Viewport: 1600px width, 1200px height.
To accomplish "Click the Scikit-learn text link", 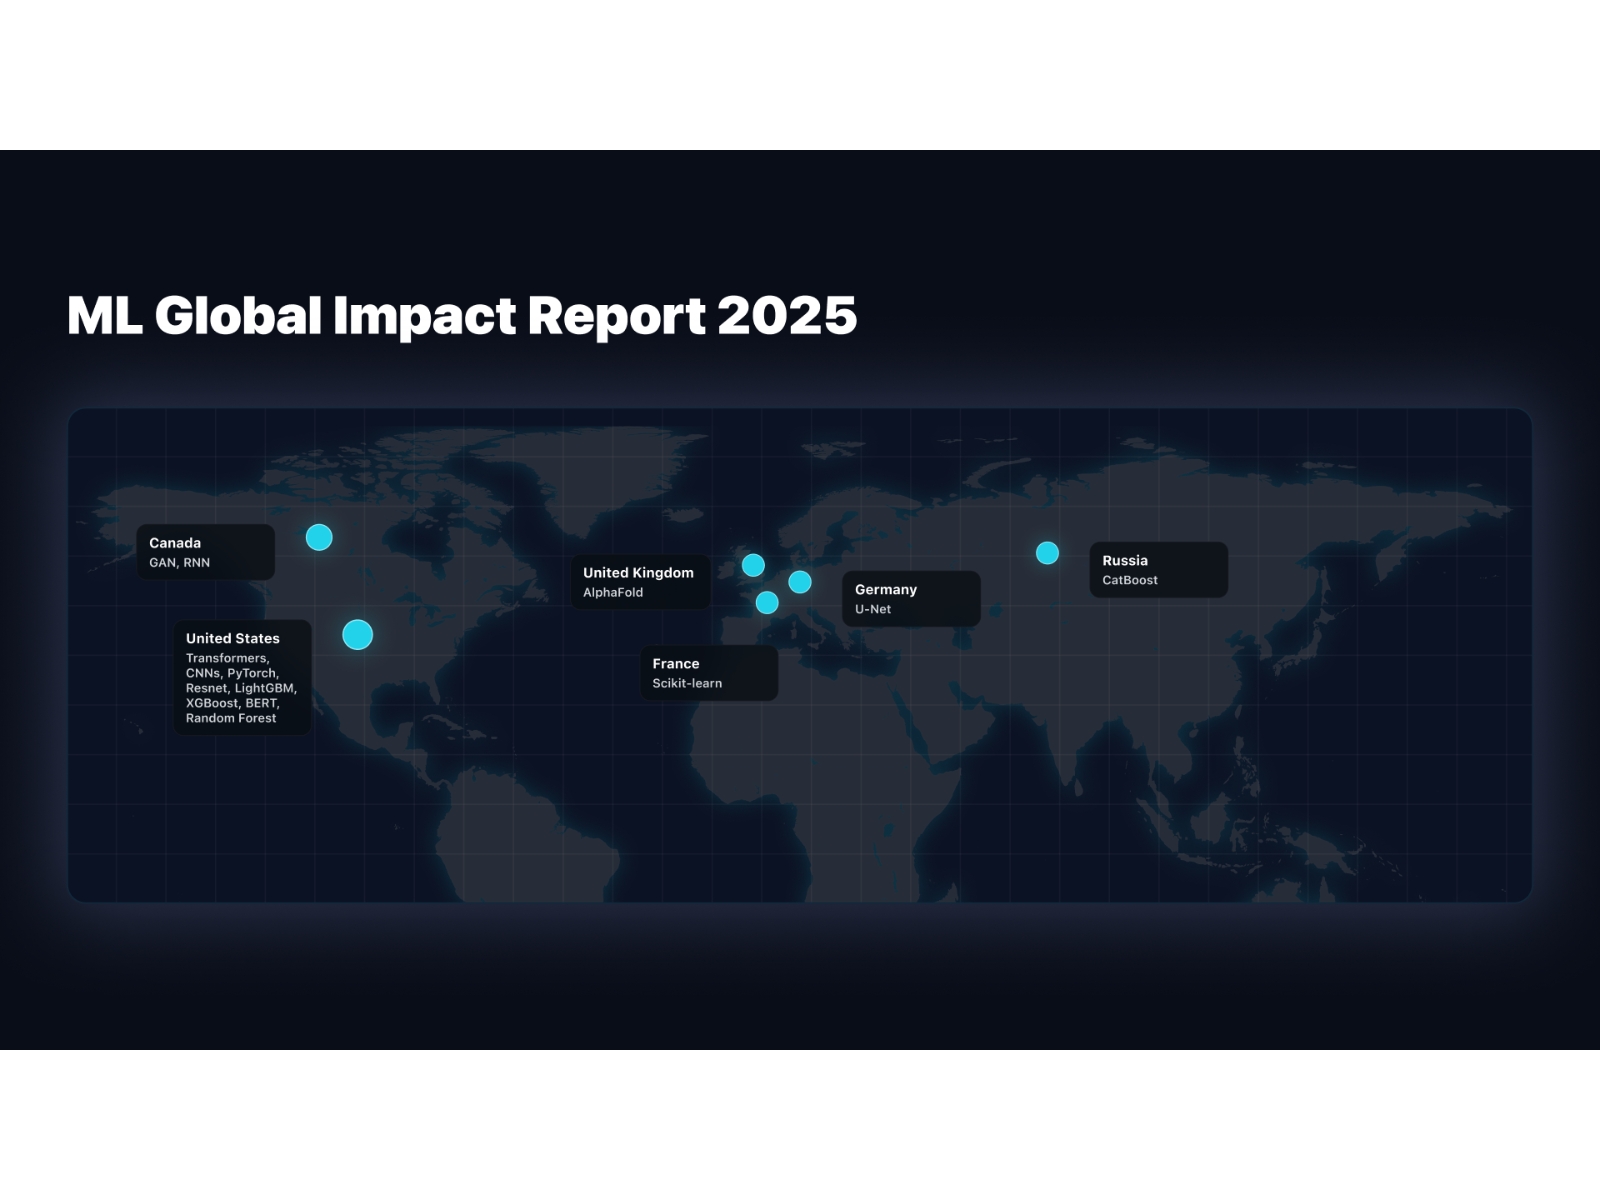I will pos(687,682).
